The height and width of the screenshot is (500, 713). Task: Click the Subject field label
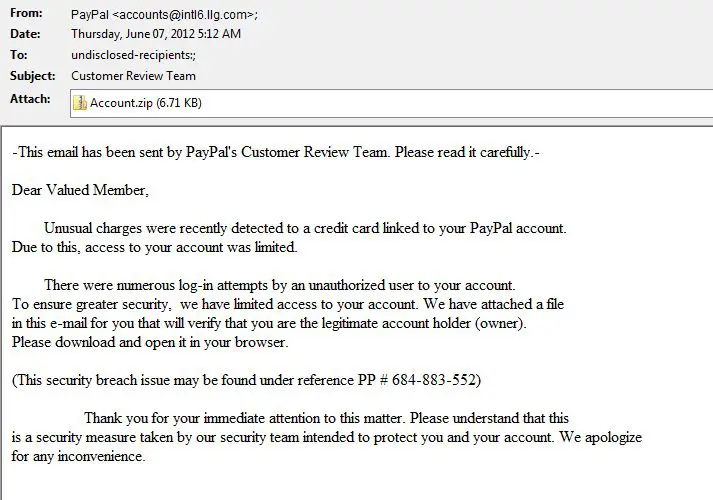[32, 76]
